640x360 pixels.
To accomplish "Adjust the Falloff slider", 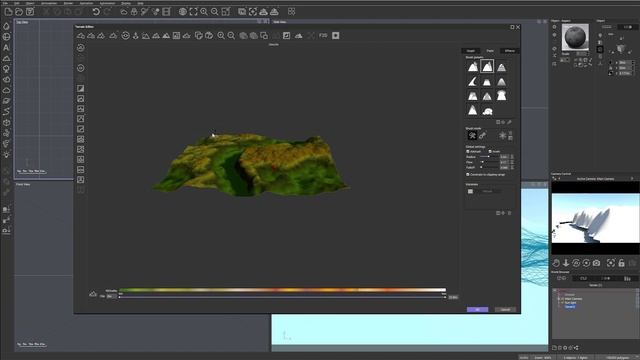I will point(489,167).
